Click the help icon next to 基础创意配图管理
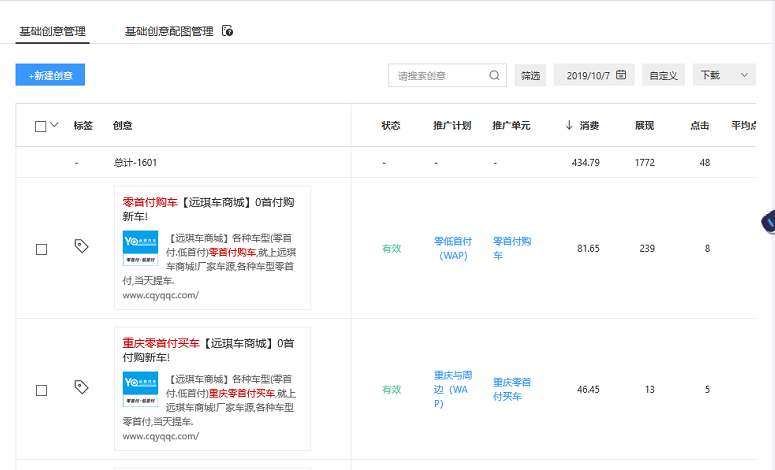775x470 pixels. coord(228,32)
